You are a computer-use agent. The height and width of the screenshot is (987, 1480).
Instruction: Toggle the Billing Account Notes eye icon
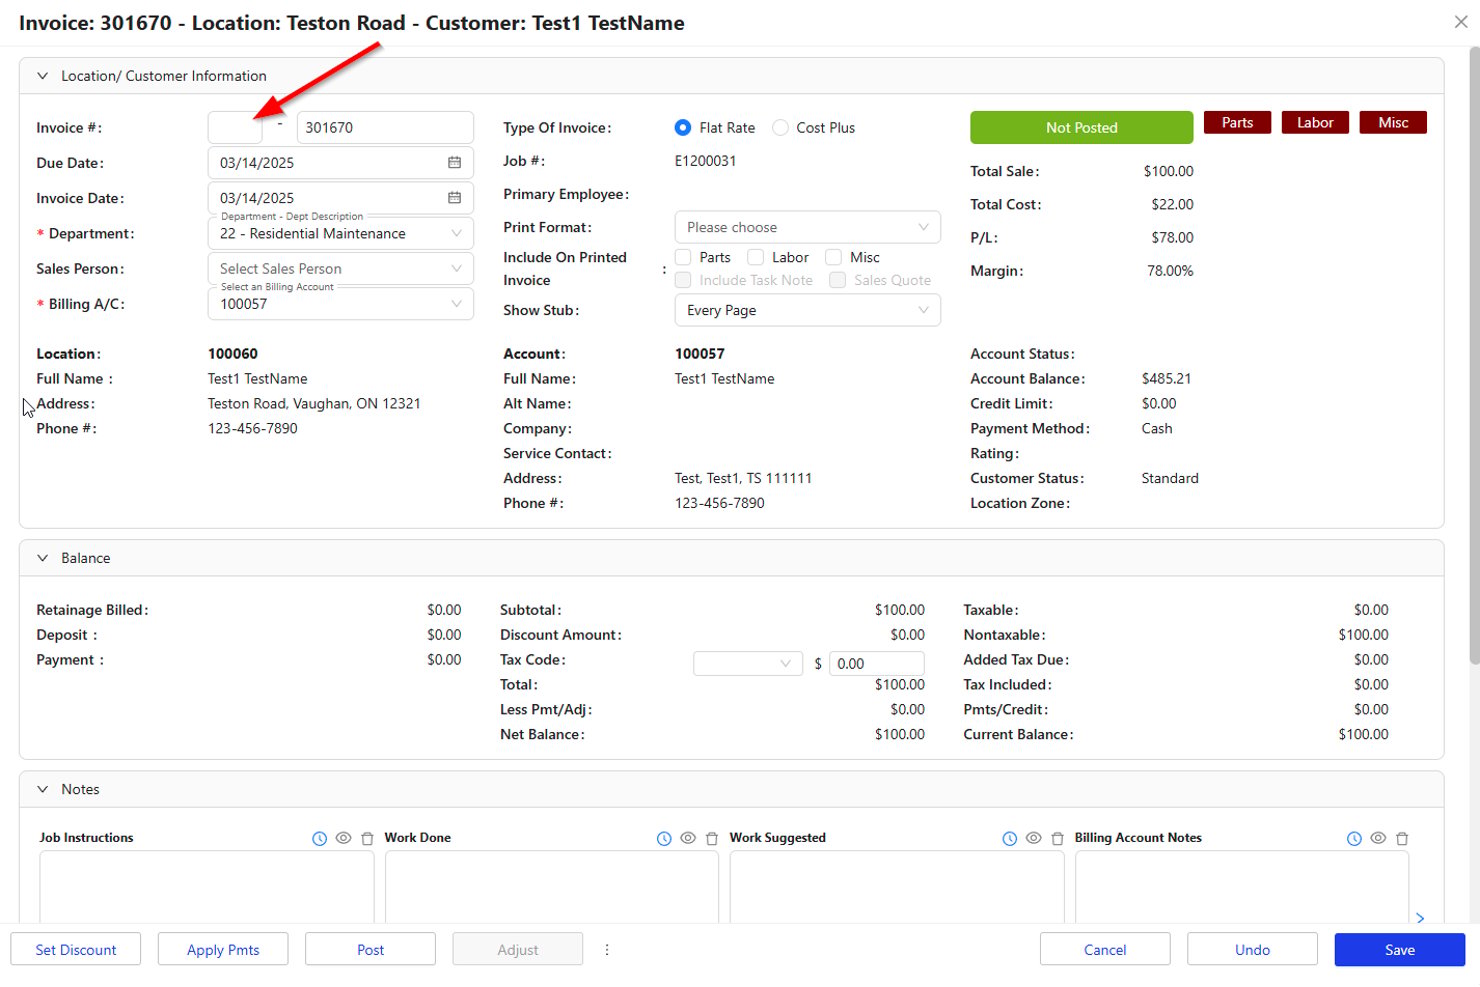click(x=1378, y=838)
